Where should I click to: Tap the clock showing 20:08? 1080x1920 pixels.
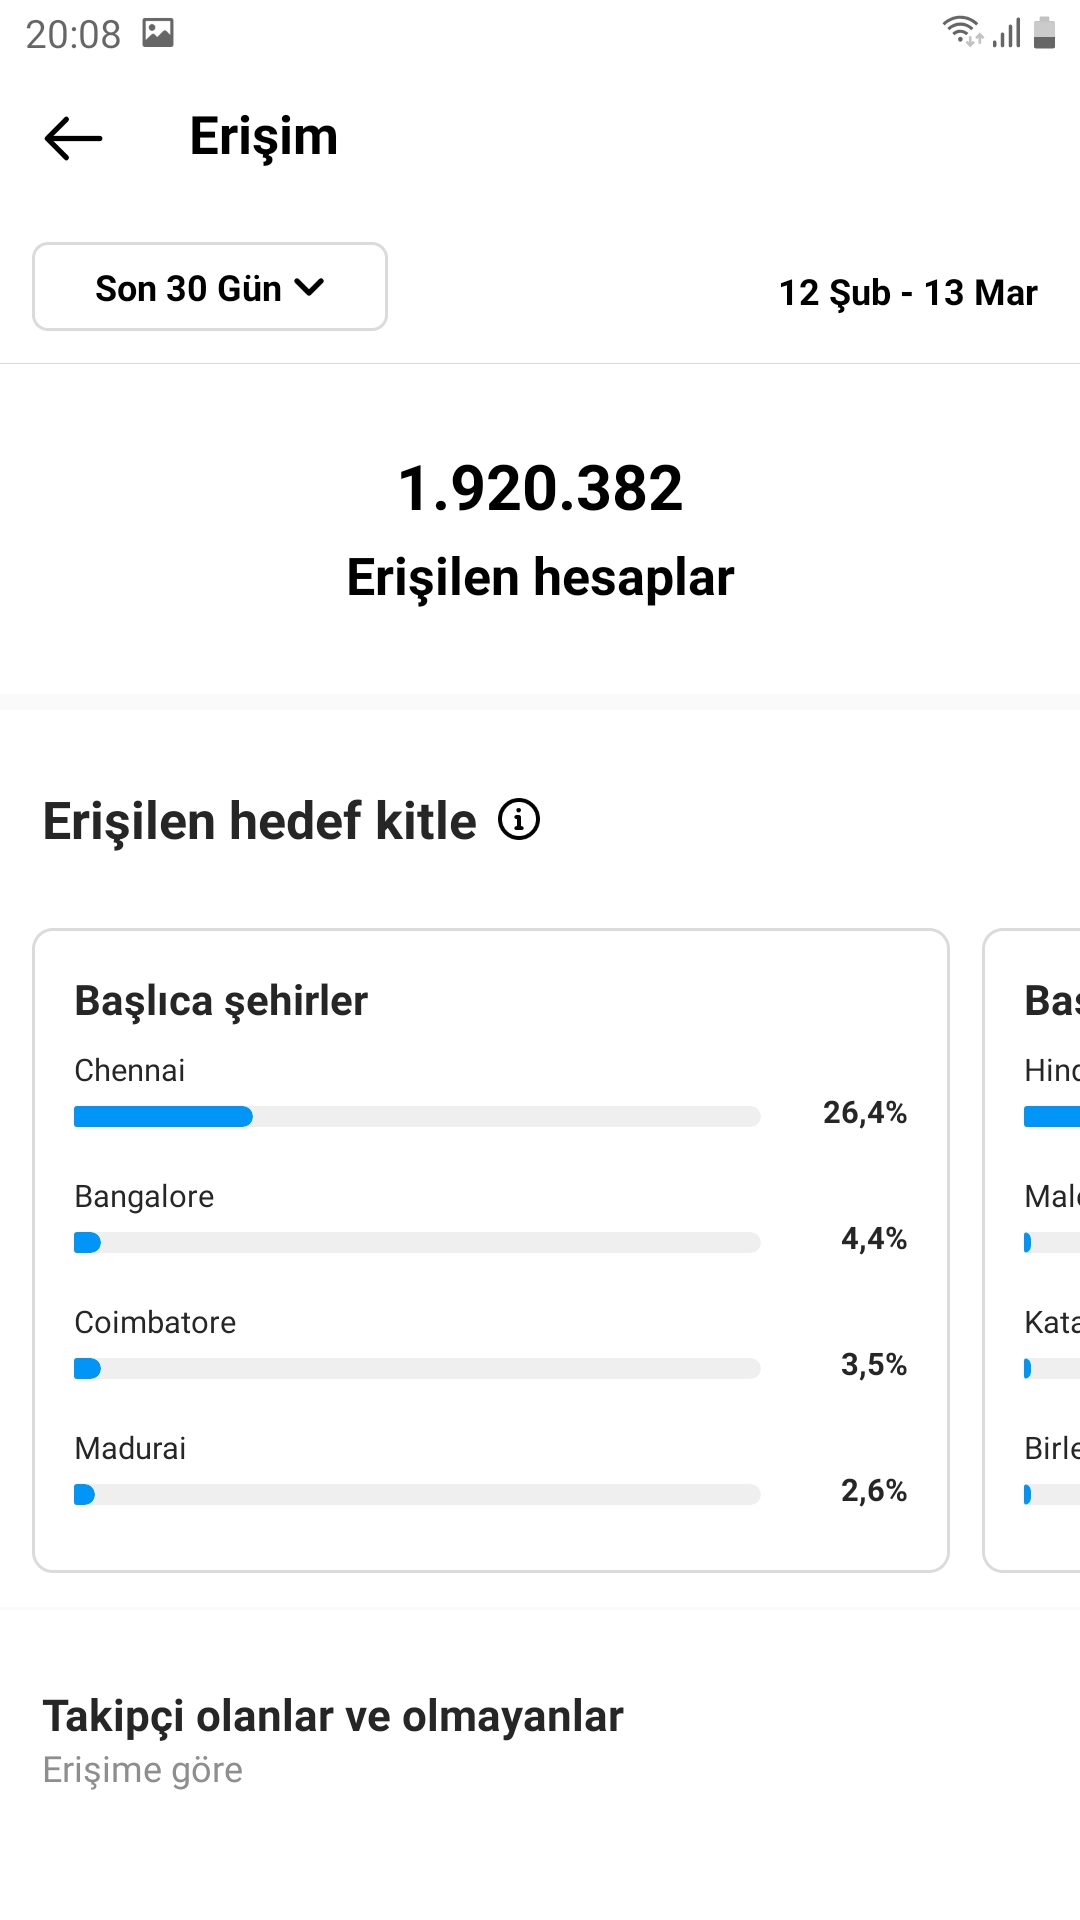coord(73,34)
